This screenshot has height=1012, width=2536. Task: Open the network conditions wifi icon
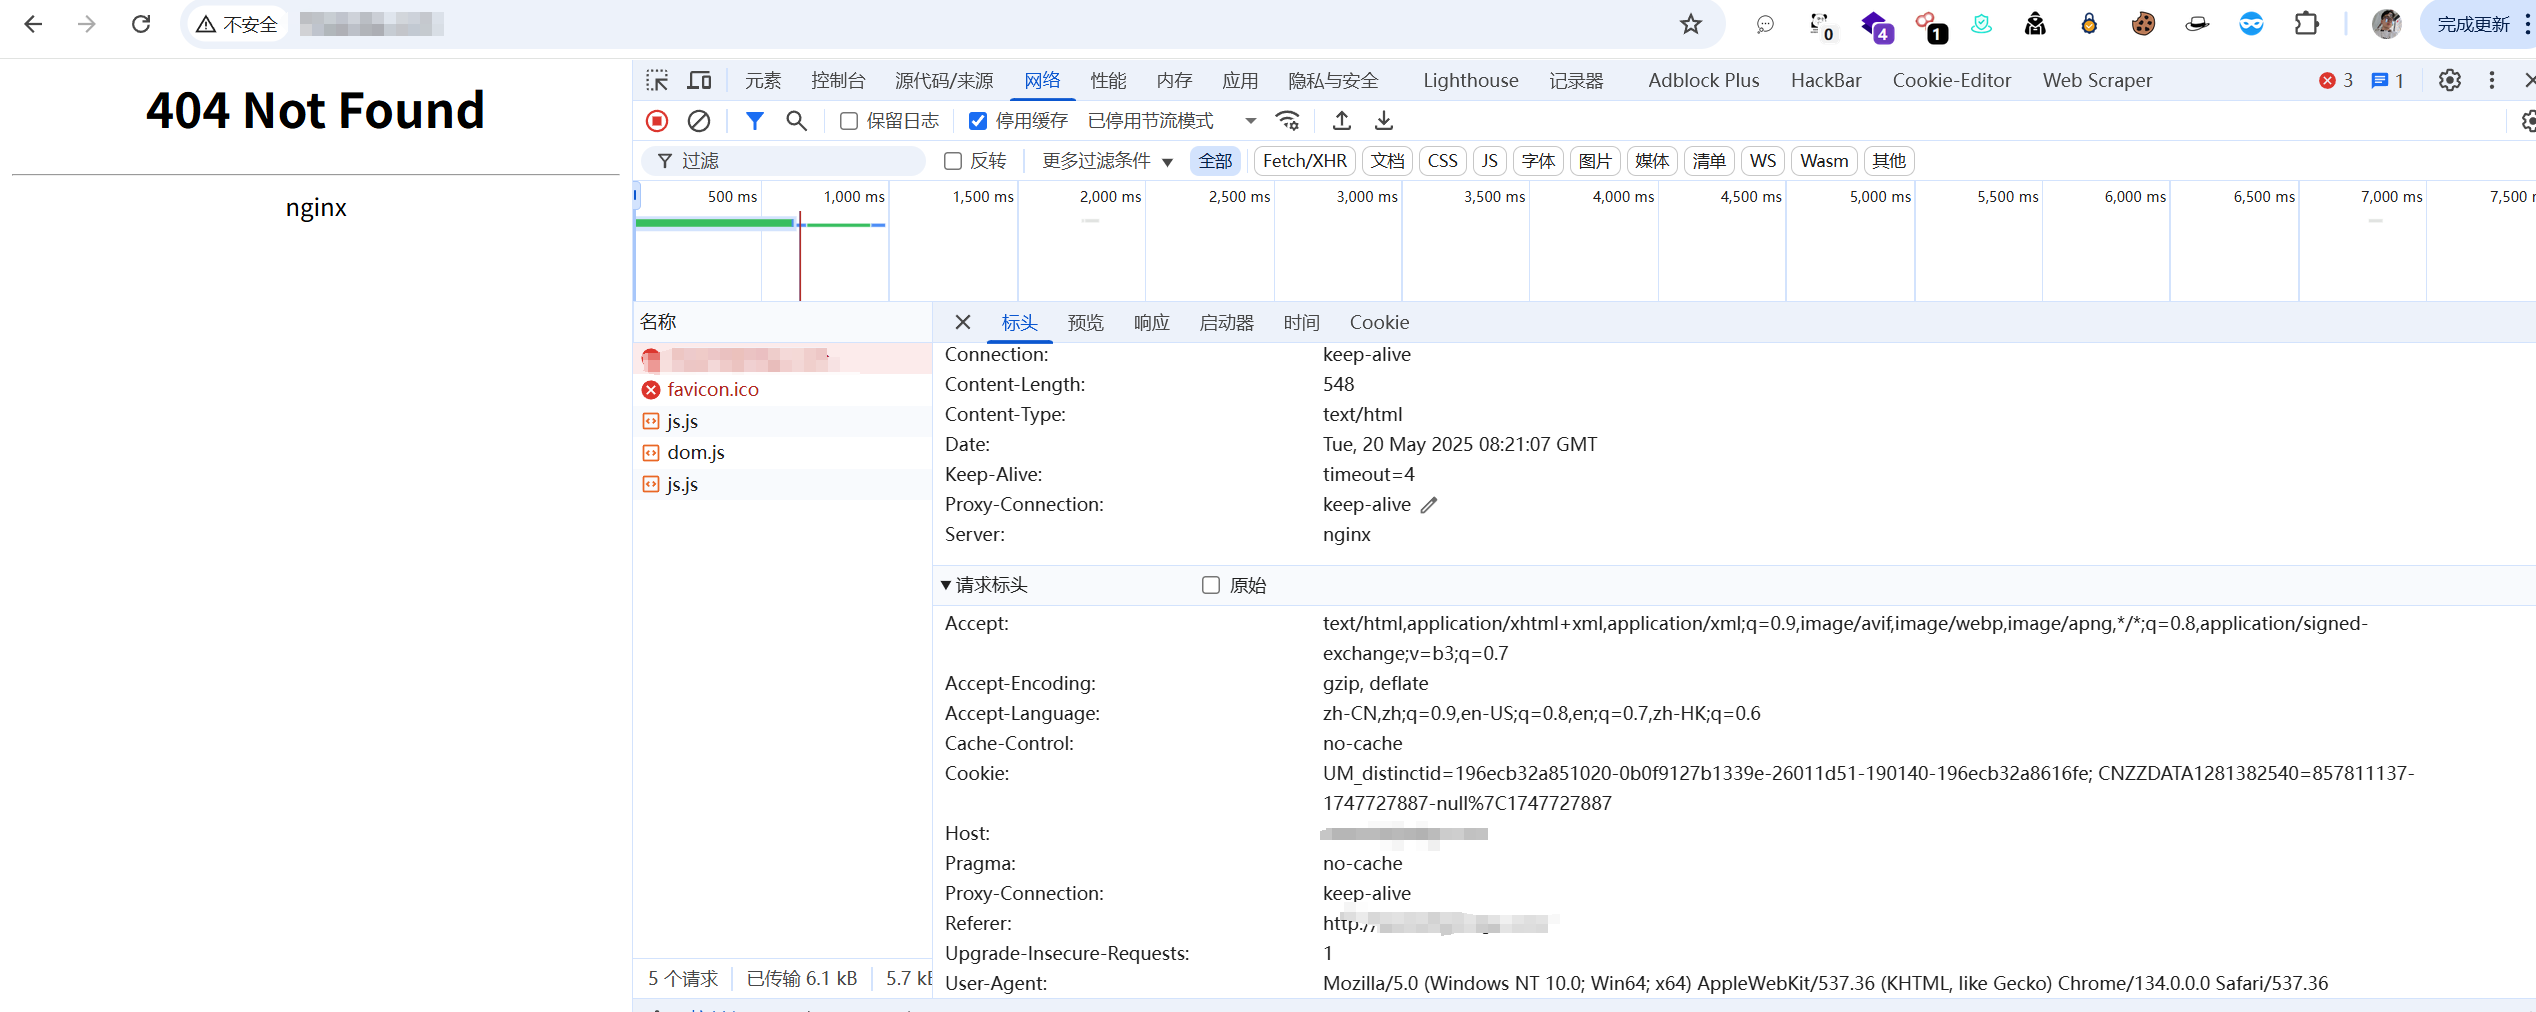point(1288,121)
